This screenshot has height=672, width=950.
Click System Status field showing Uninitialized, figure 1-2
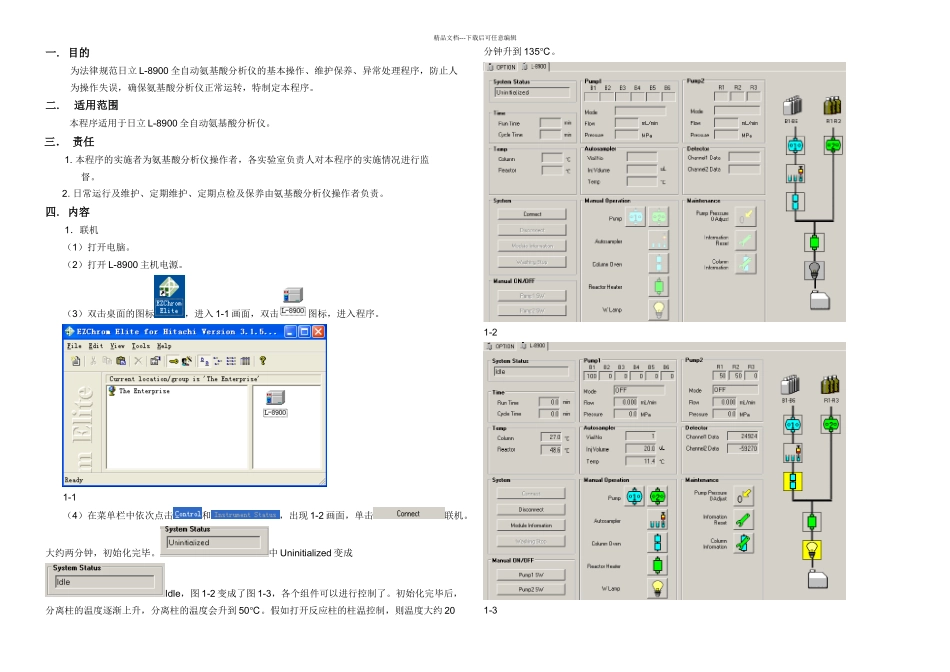(x=532, y=93)
